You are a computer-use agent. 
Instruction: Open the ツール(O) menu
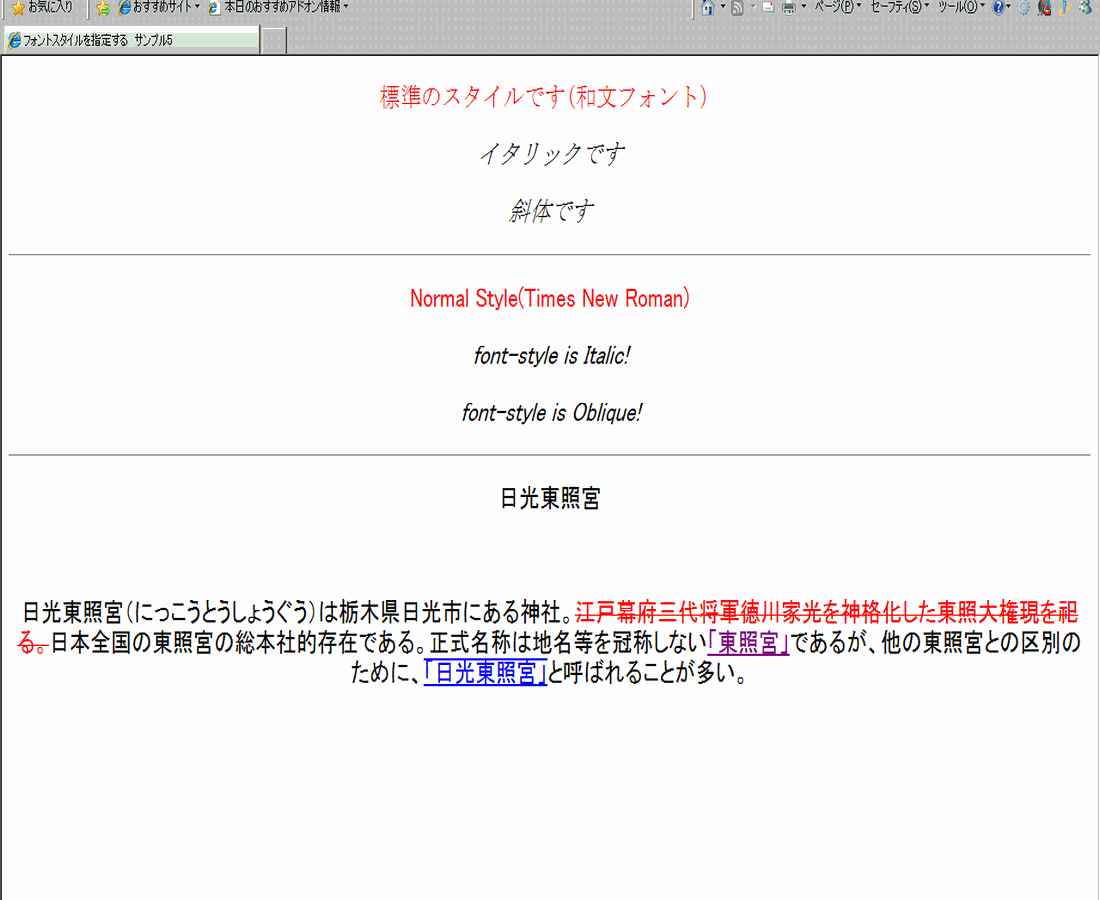click(x=962, y=7)
